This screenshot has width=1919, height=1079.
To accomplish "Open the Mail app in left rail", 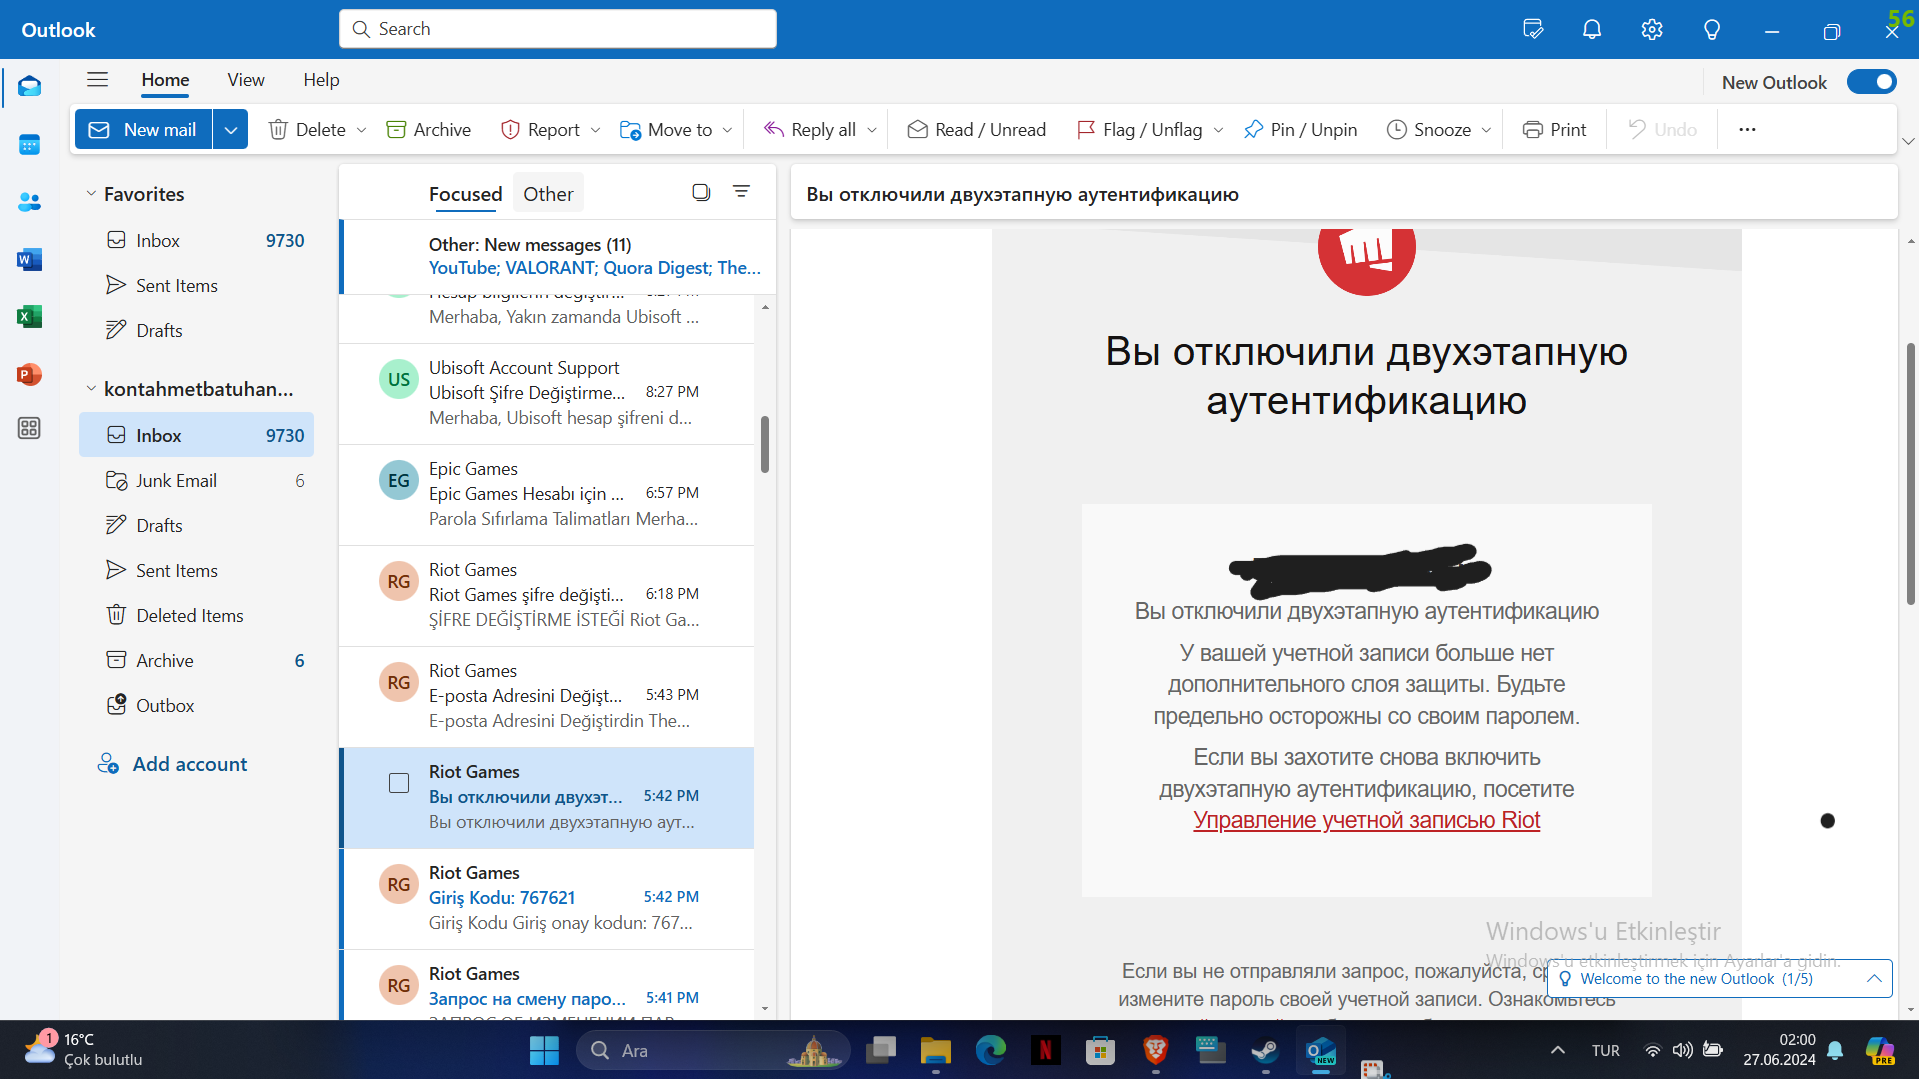I will coord(29,87).
